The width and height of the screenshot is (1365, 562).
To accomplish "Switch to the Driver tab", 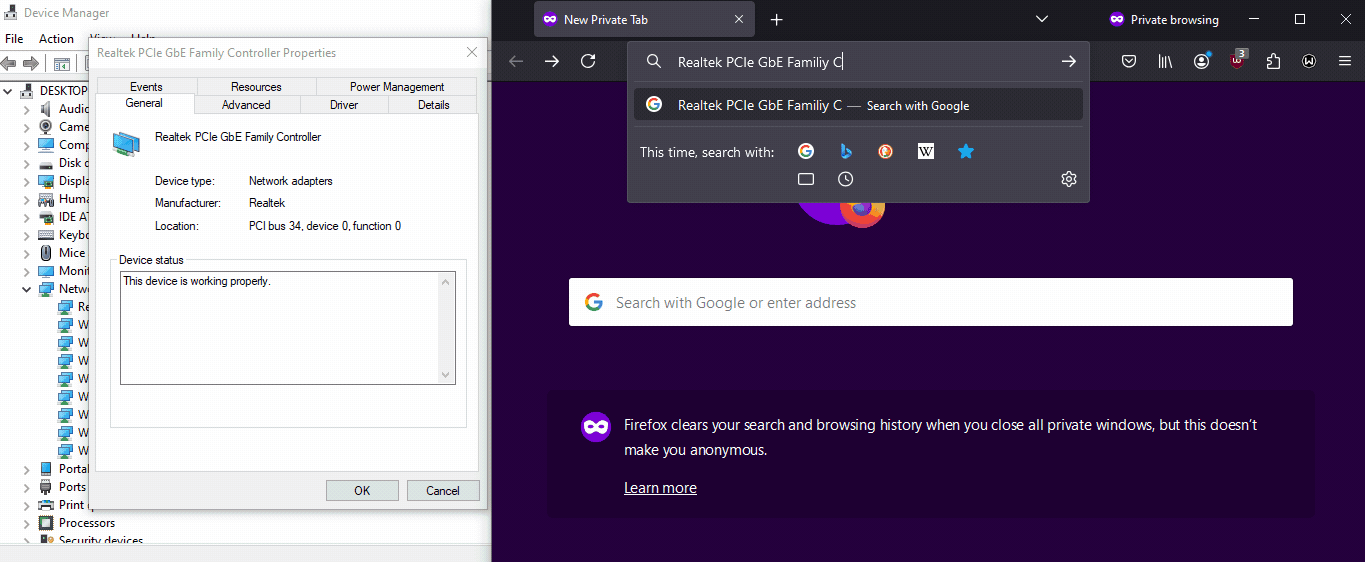I will [x=344, y=104].
